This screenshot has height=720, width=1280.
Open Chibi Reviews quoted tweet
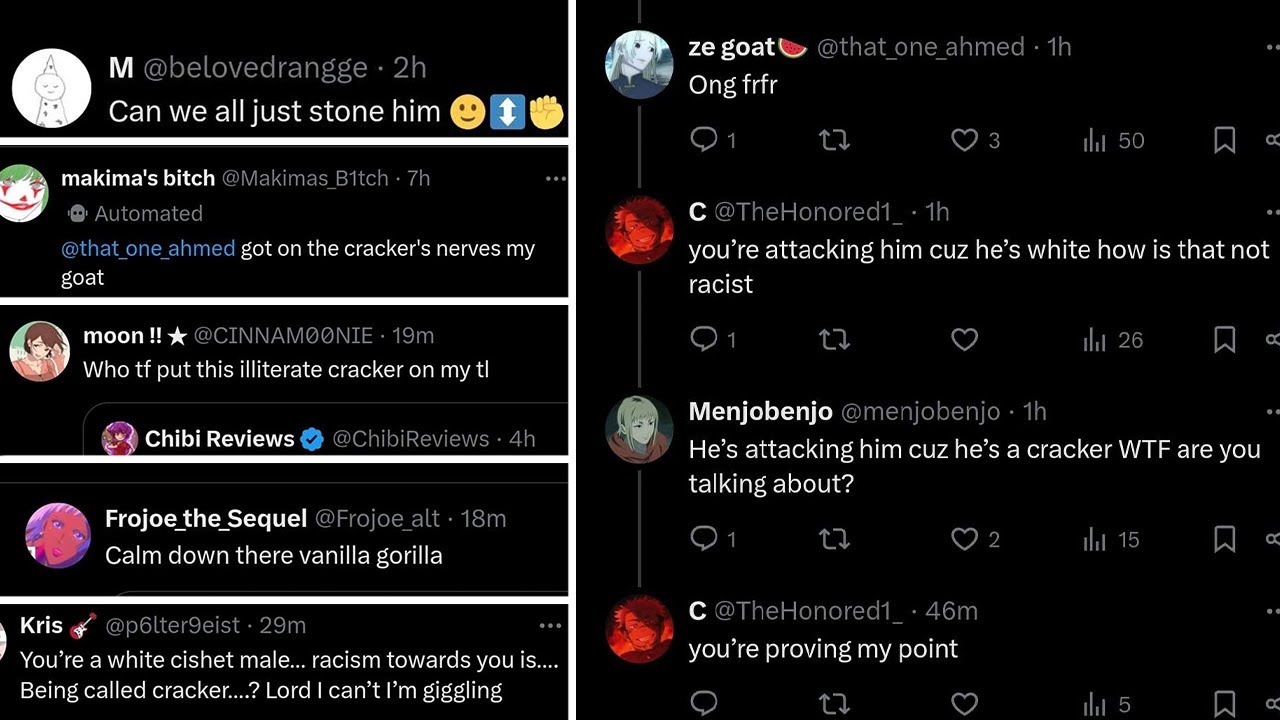(x=330, y=438)
